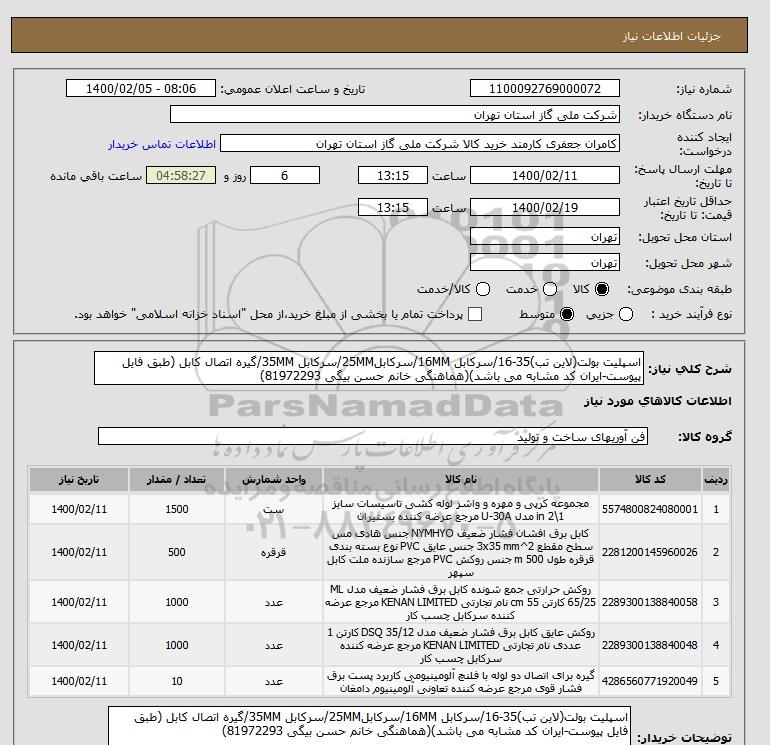
Task: Click the aluminium flange clamp product name cell
Action: click(x=461, y=682)
